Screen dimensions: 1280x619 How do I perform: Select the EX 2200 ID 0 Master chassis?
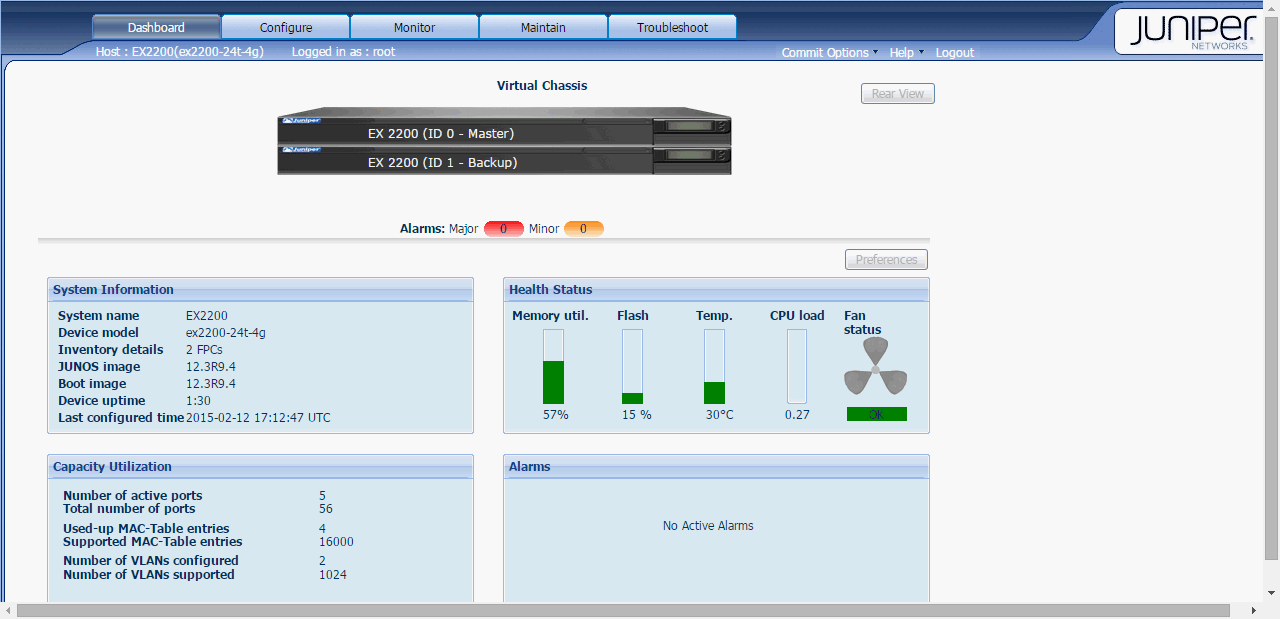[x=504, y=132]
